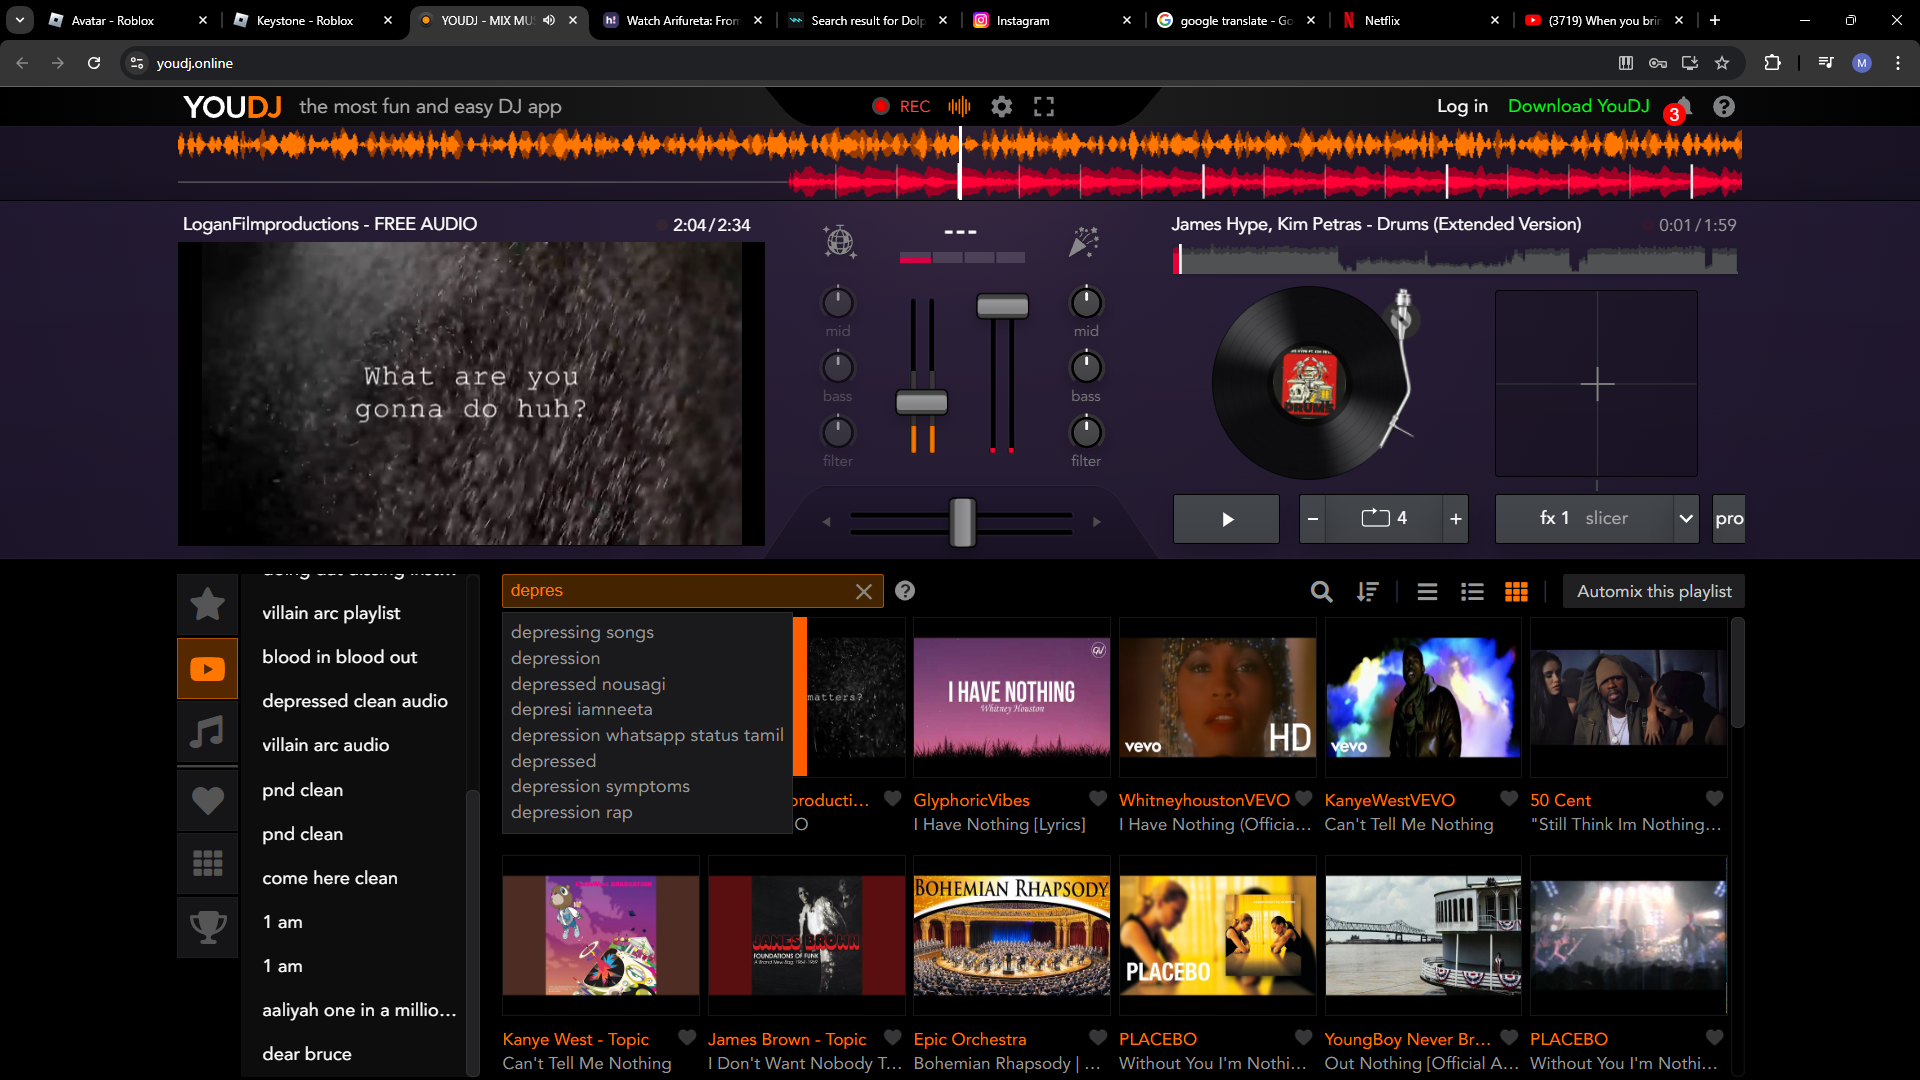This screenshot has height=1080, width=1920.
Task: Choose 'depressing songs' suggestion
Action: click(582, 632)
